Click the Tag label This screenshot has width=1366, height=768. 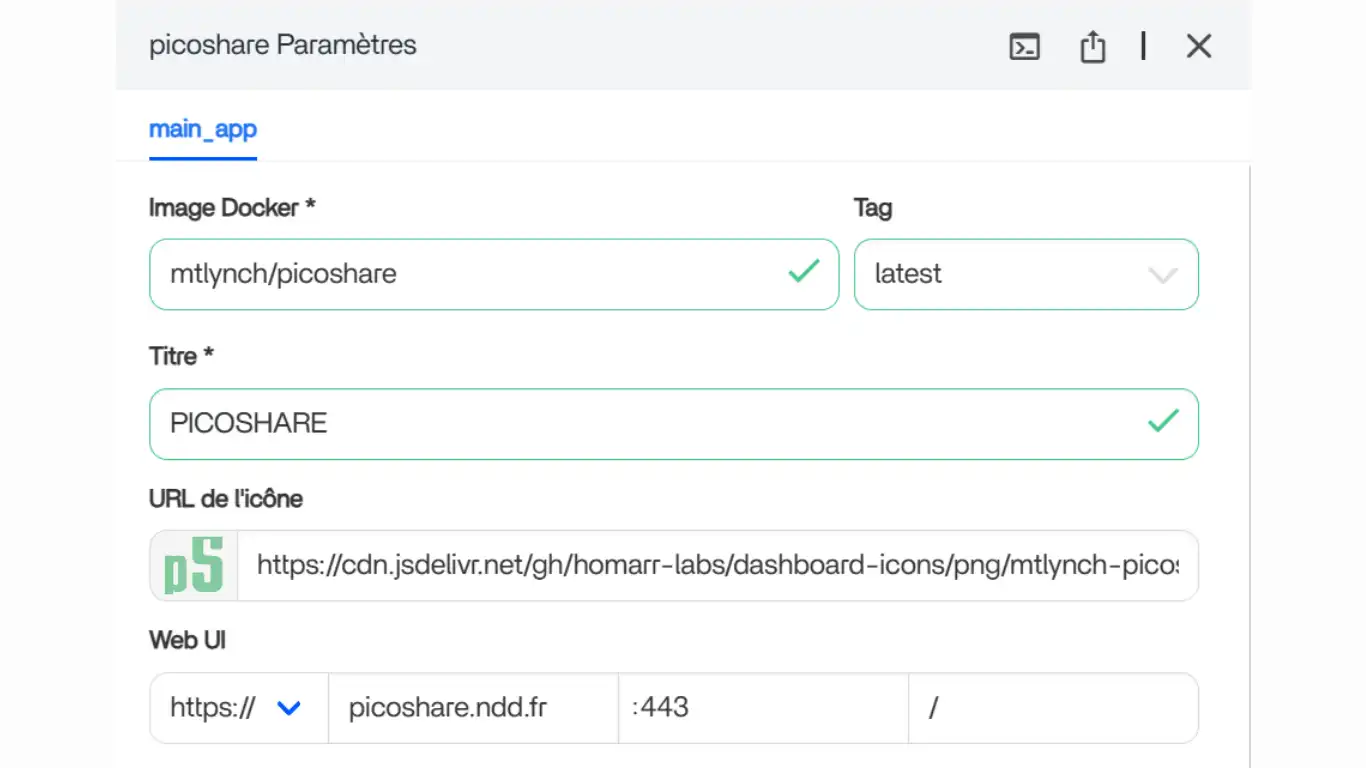point(873,208)
